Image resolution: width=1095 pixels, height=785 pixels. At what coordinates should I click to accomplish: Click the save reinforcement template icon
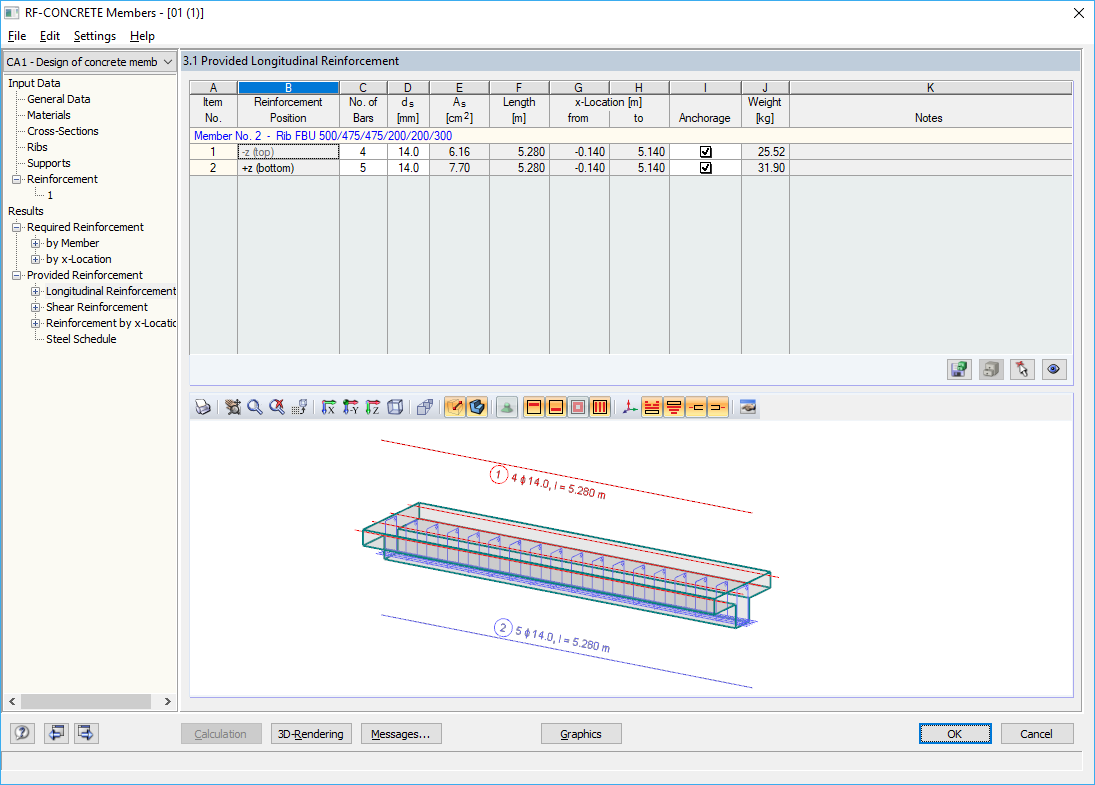960,369
